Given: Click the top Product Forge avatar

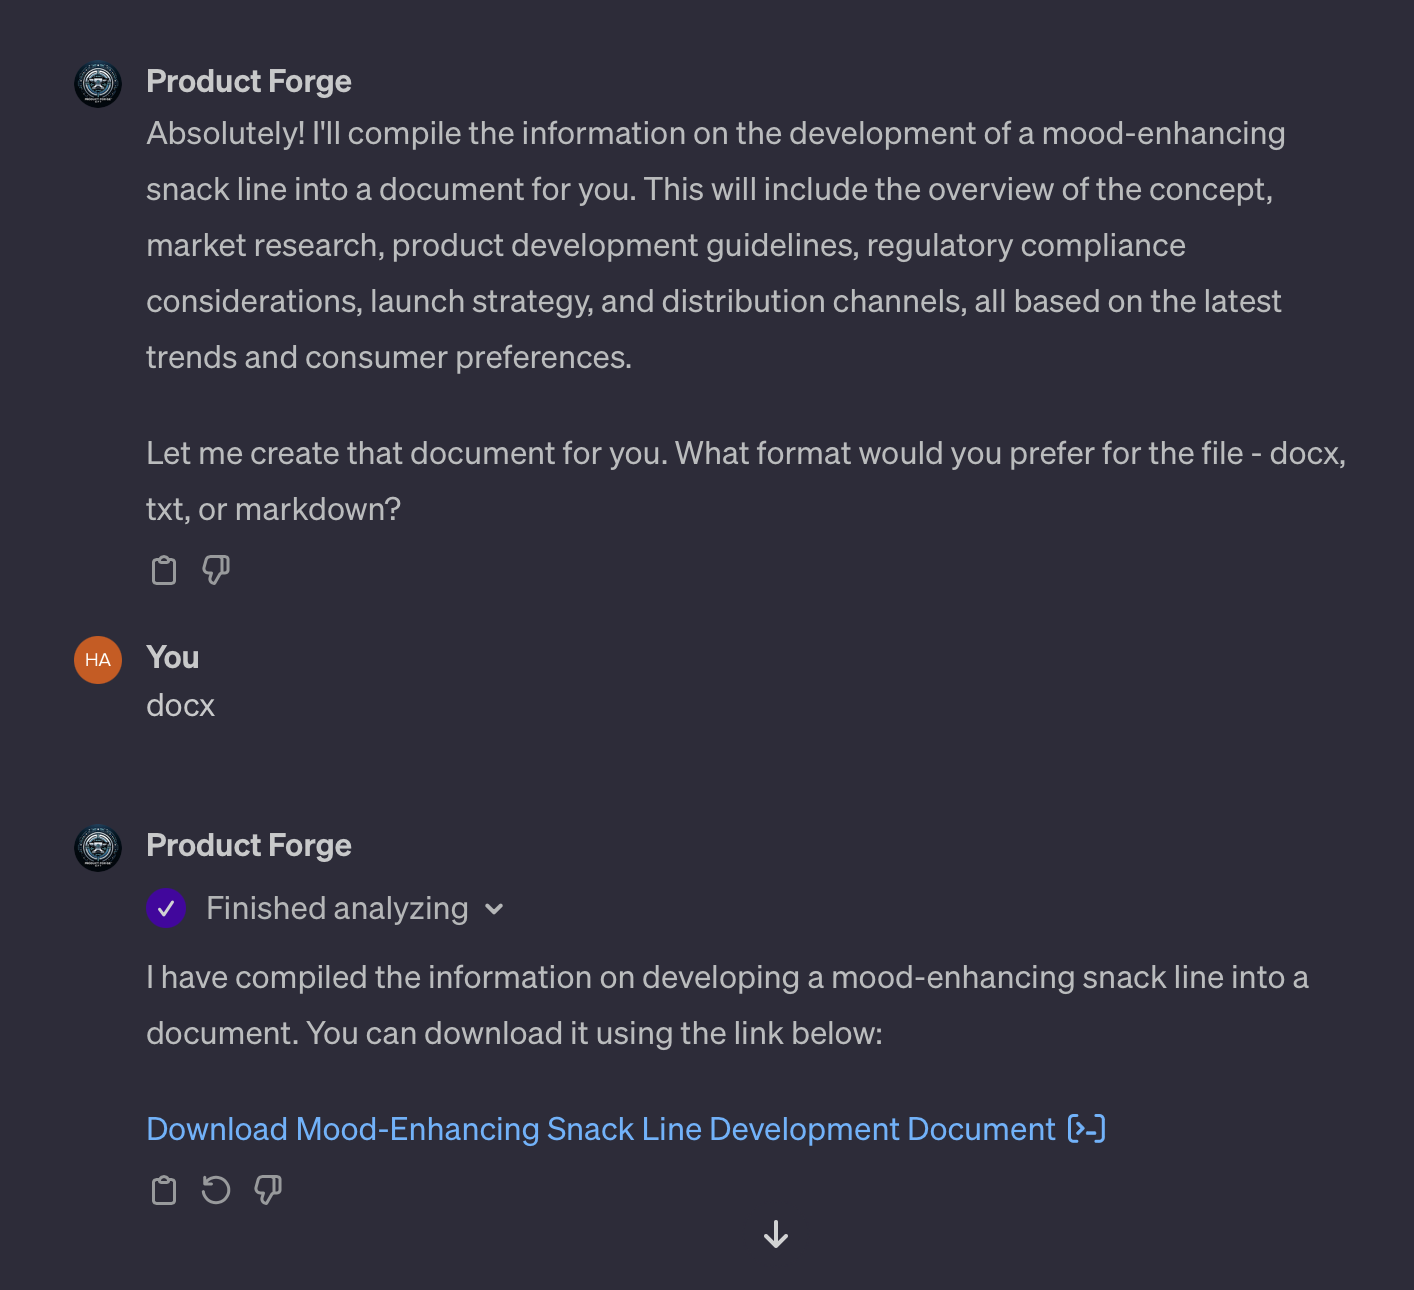Looking at the screenshot, I should (x=98, y=84).
